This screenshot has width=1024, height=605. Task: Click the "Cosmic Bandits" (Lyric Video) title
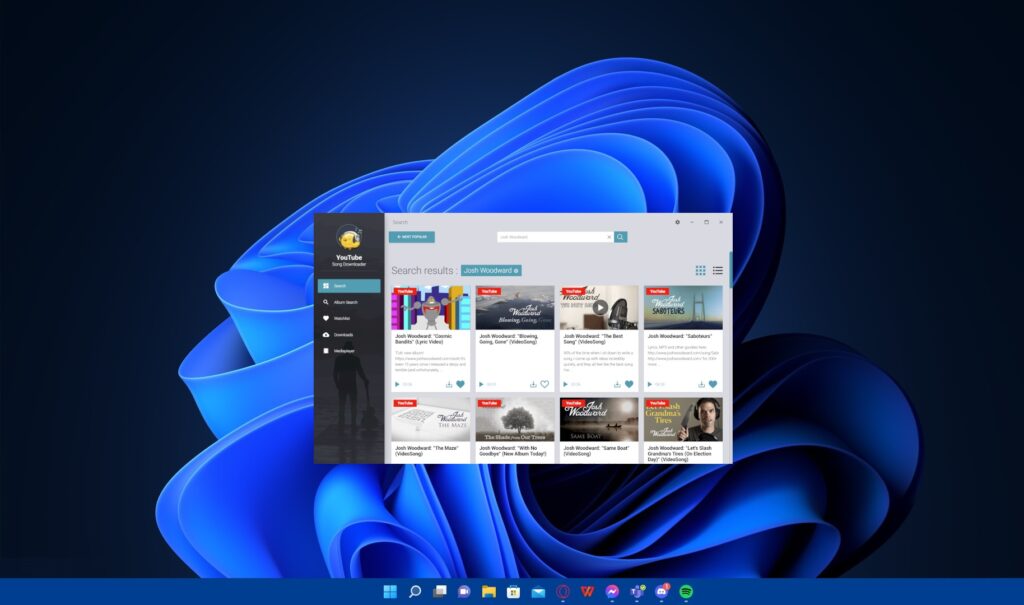tap(423, 339)
